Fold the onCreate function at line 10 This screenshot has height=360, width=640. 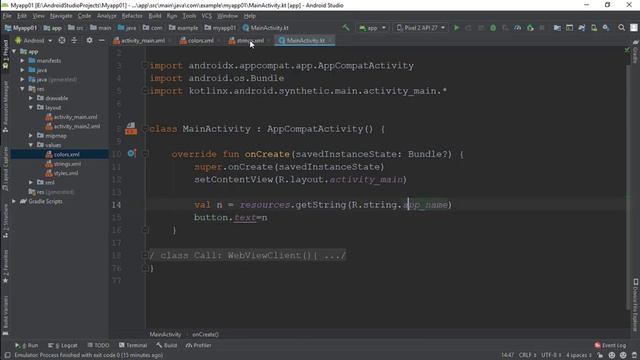(145, 154)
